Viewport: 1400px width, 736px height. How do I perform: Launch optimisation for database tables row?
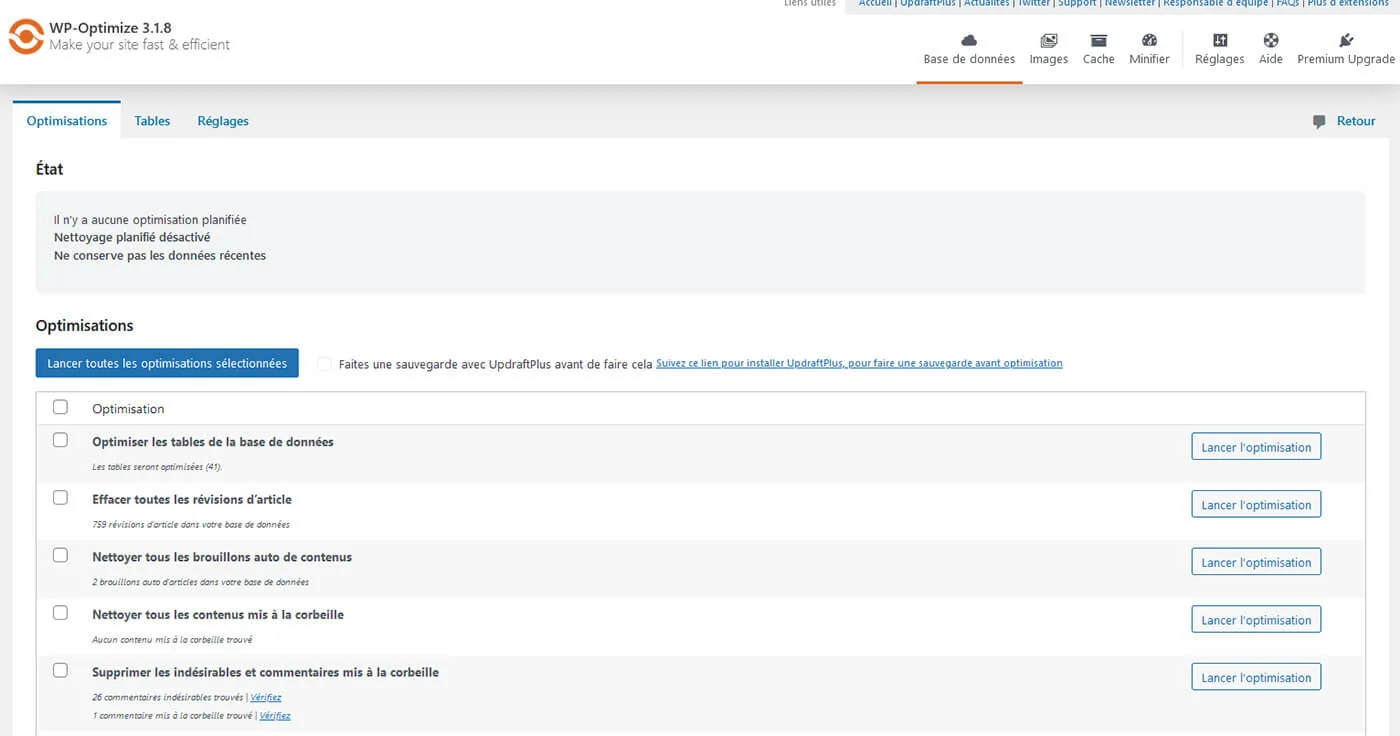pyautogui.click(x=1256, y=447)
